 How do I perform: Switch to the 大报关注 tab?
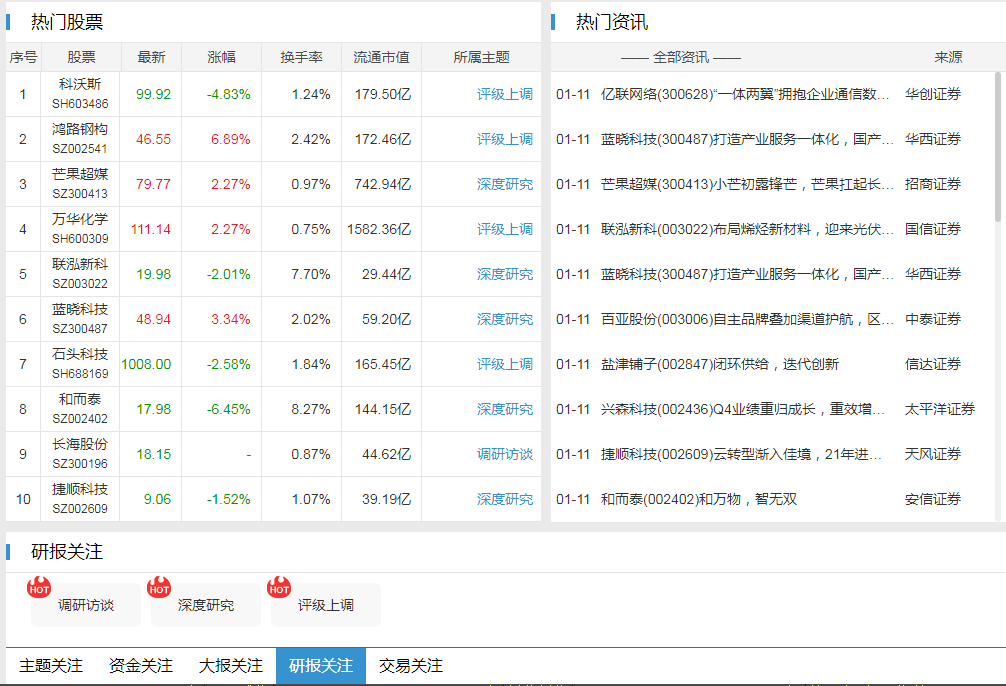coord(231,665)
